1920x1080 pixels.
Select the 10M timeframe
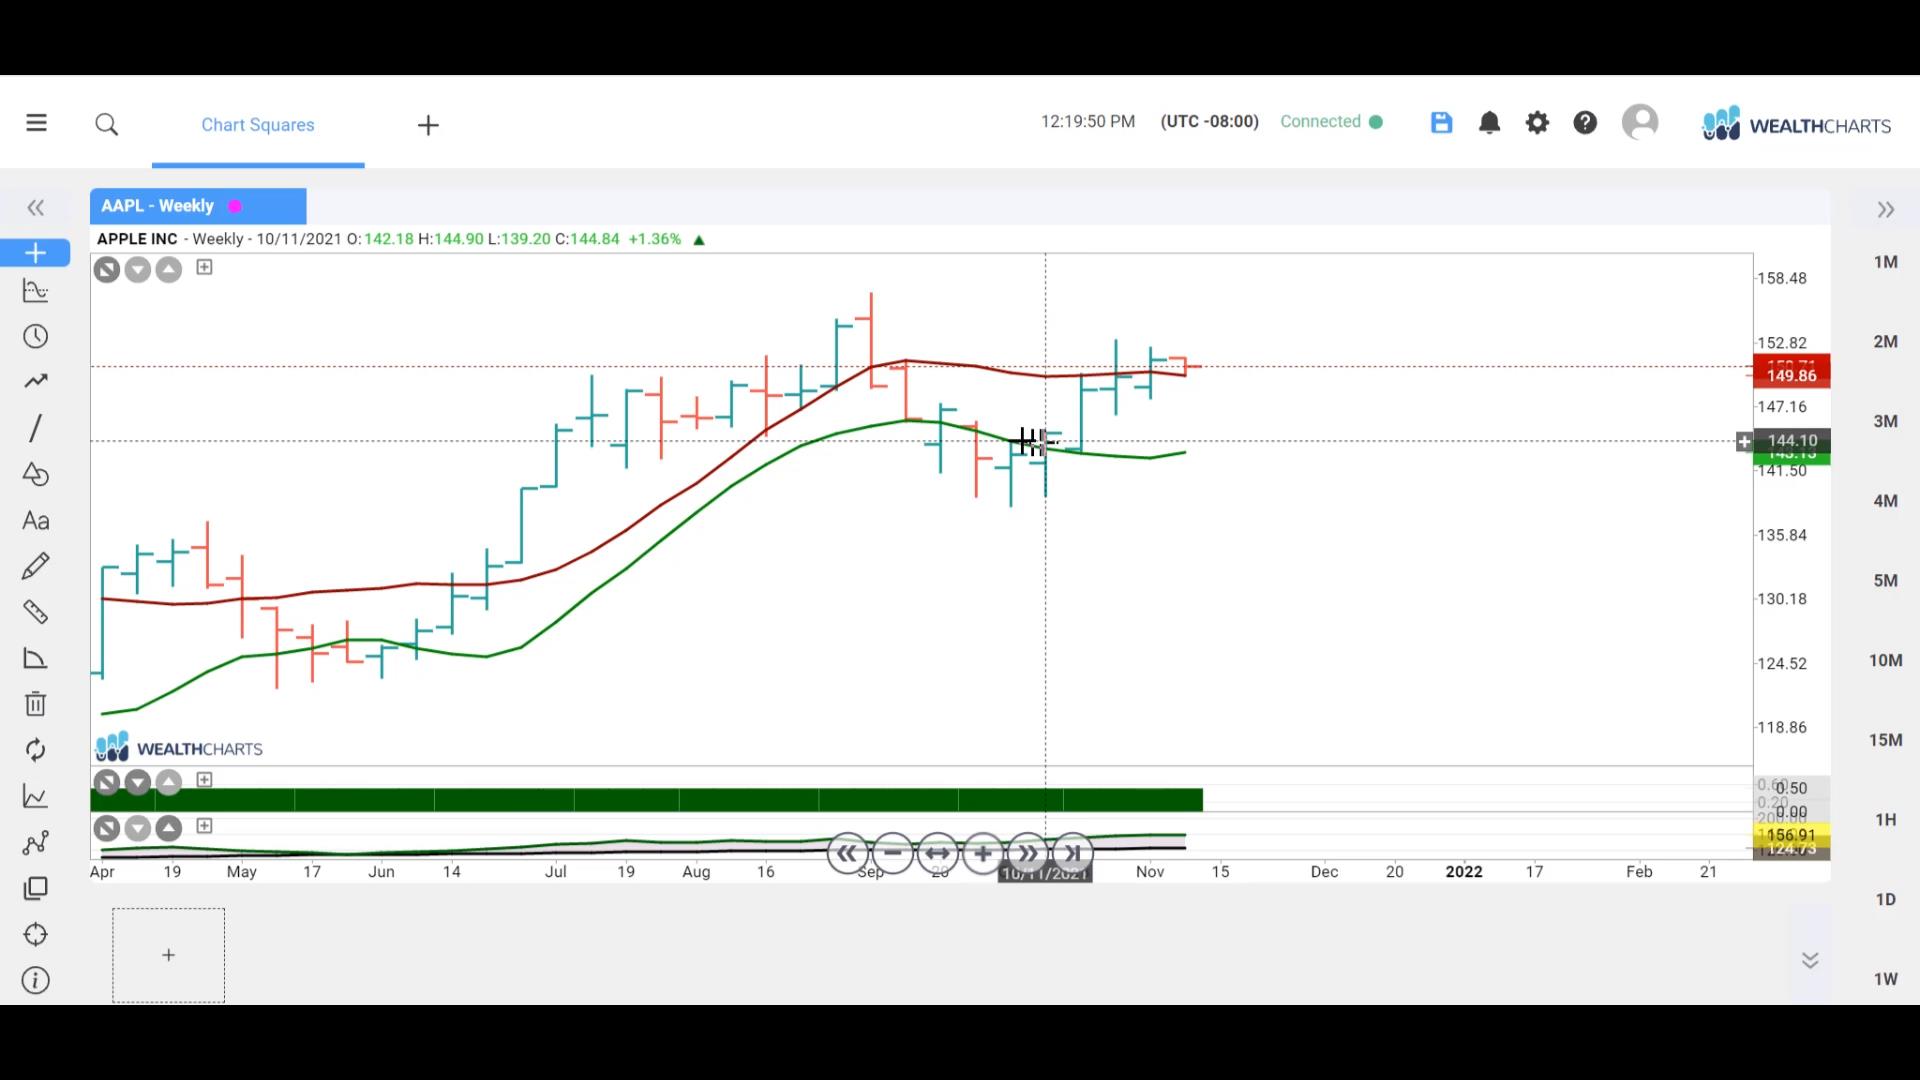tap(1886, 660)
